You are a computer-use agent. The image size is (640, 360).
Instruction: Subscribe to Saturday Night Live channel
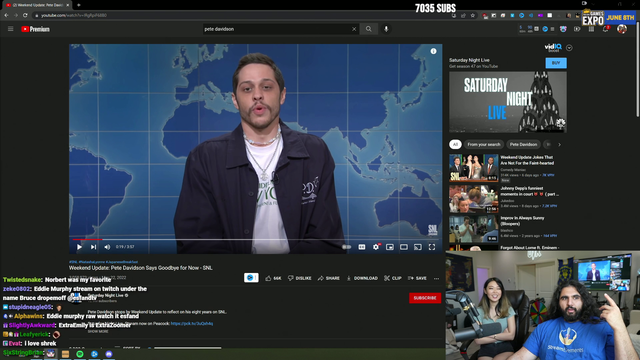[x=425, y=298]
